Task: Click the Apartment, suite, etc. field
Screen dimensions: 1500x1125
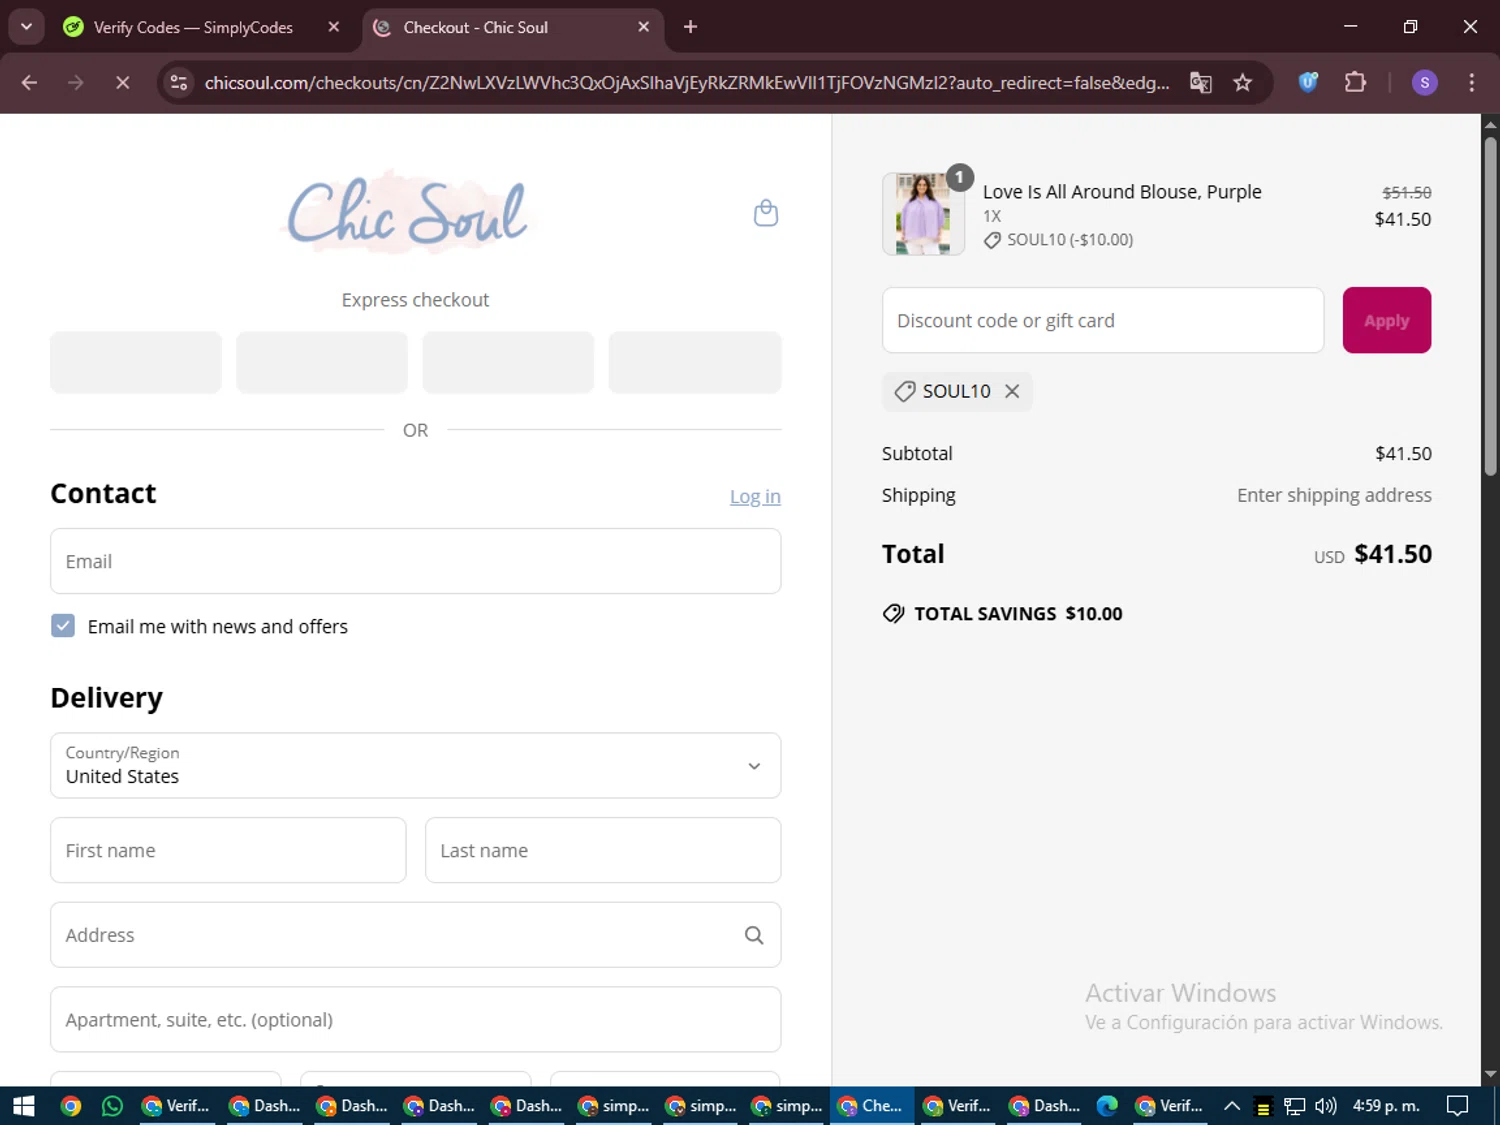Action: coord(415,1020)
